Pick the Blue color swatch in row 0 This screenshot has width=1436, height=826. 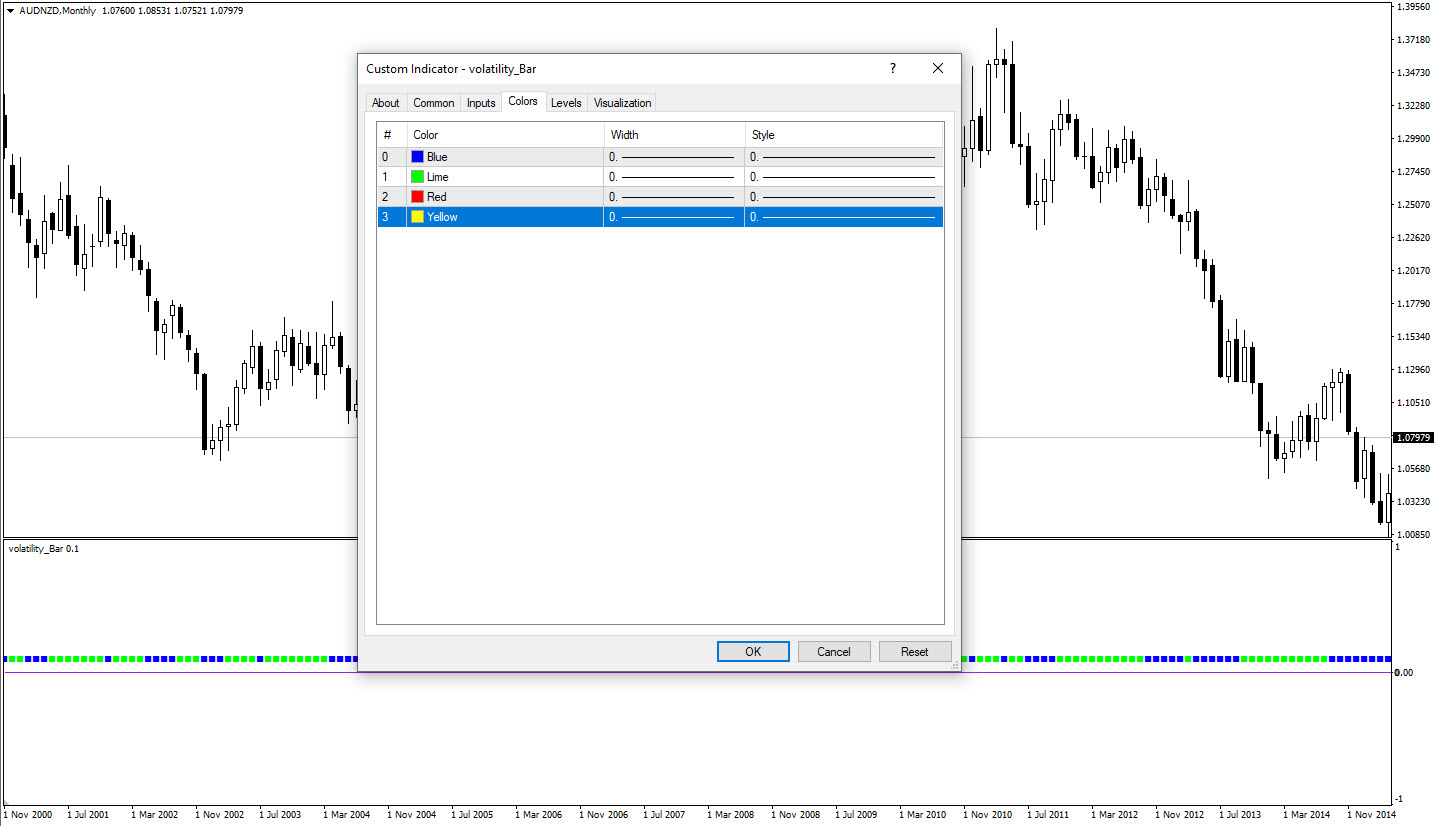[x=417, y=157]
